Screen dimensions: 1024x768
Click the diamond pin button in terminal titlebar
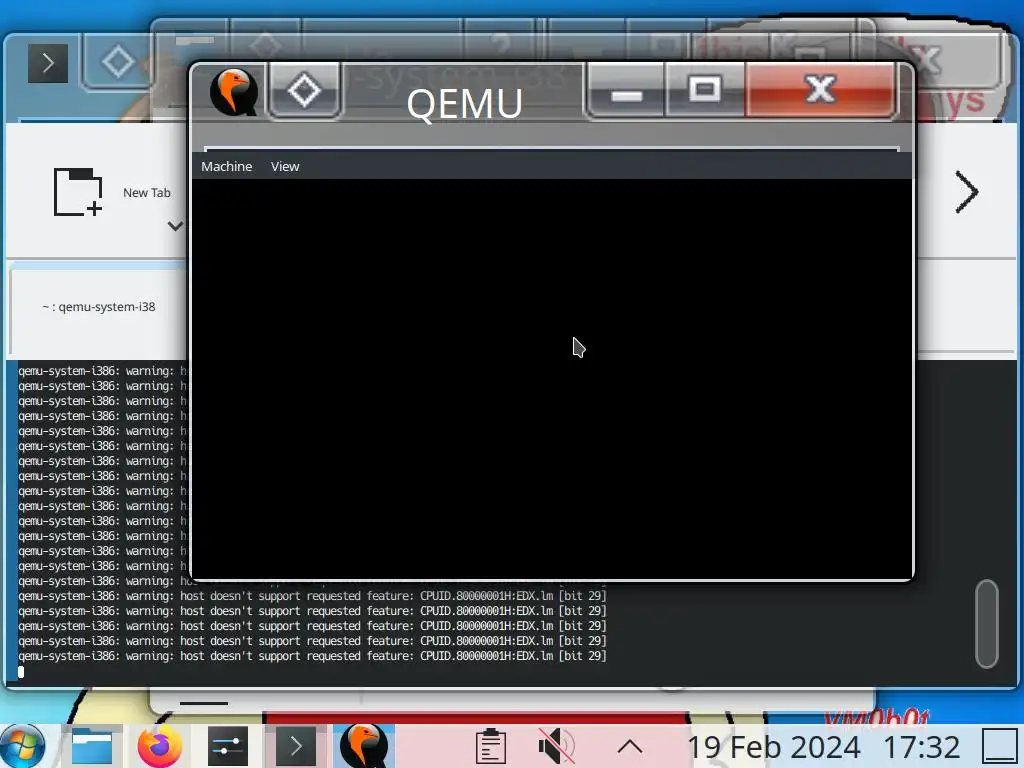coord(118,62)
